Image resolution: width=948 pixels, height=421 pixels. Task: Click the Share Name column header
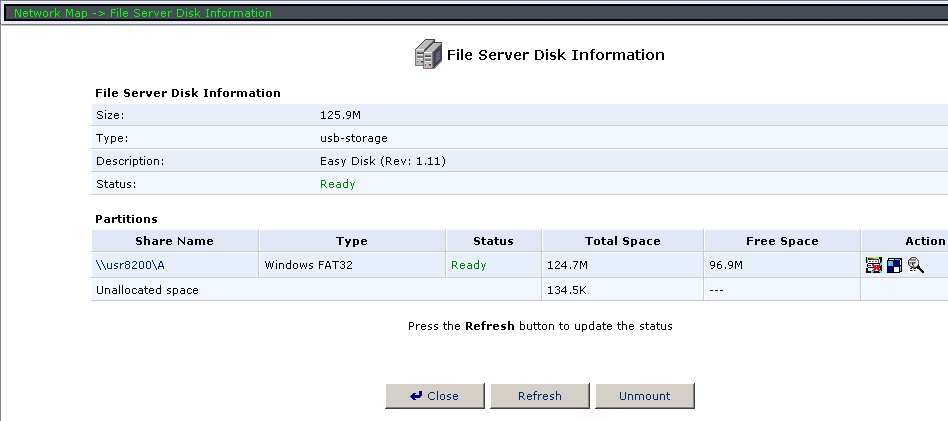pos(175,241)
